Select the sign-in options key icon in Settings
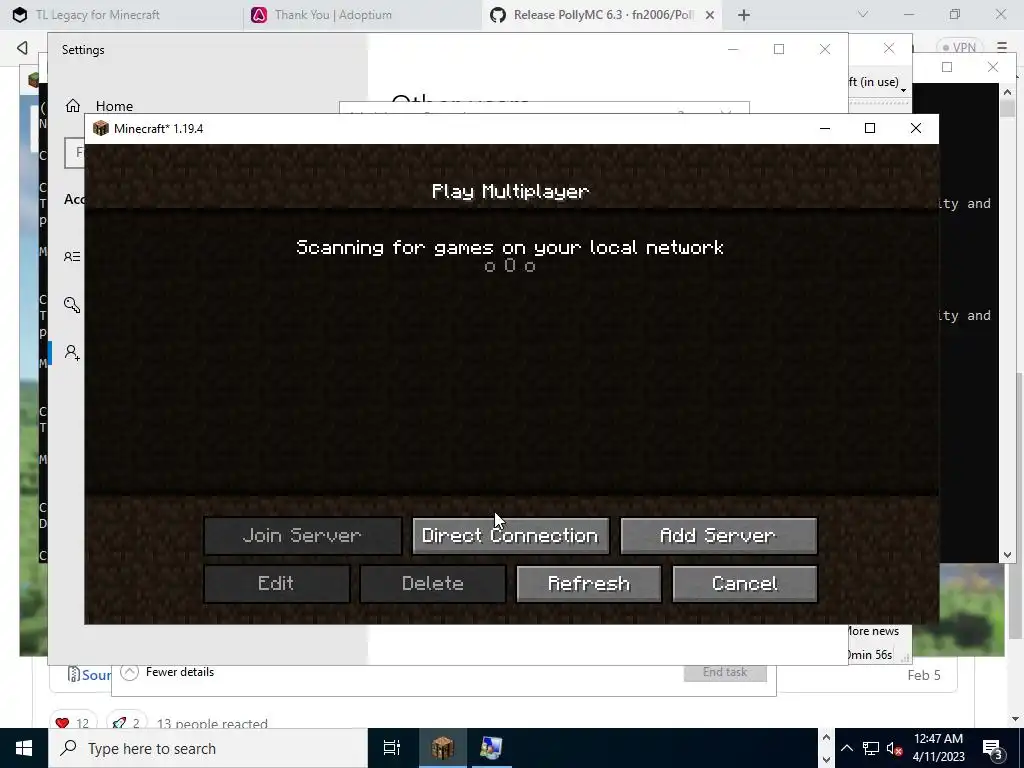Image resolution: width=1024 pixels, height=768 pixels. pos(72,304)
